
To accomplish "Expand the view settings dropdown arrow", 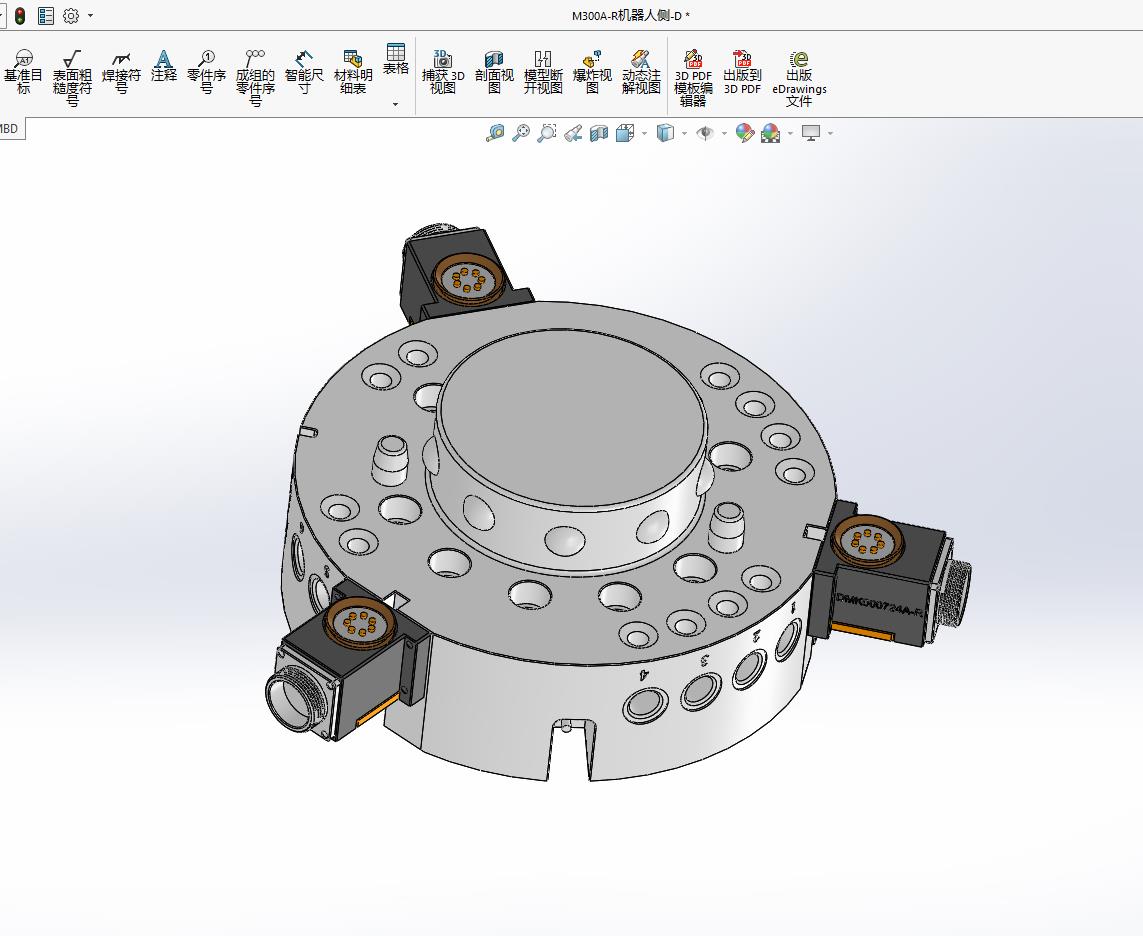I will point(831,133).
